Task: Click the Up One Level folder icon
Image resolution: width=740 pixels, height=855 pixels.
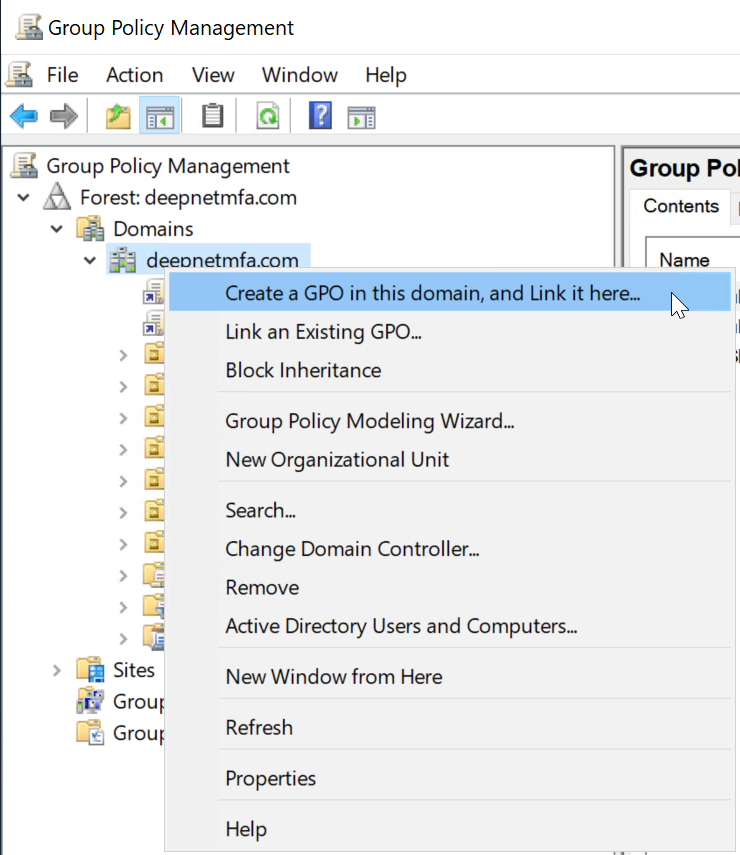Action: 118,117
